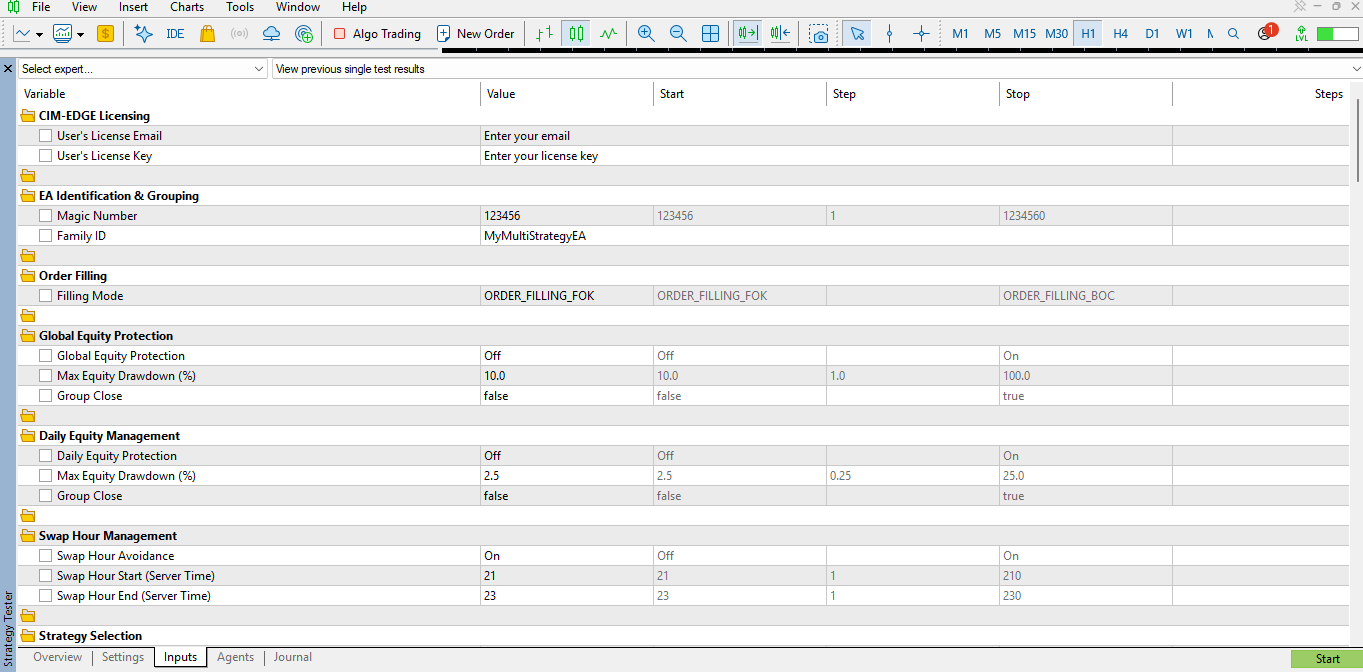This screenshot has width=1363, height=672.
Task: Select D1 timeframe
Action: pos(1152,33)
